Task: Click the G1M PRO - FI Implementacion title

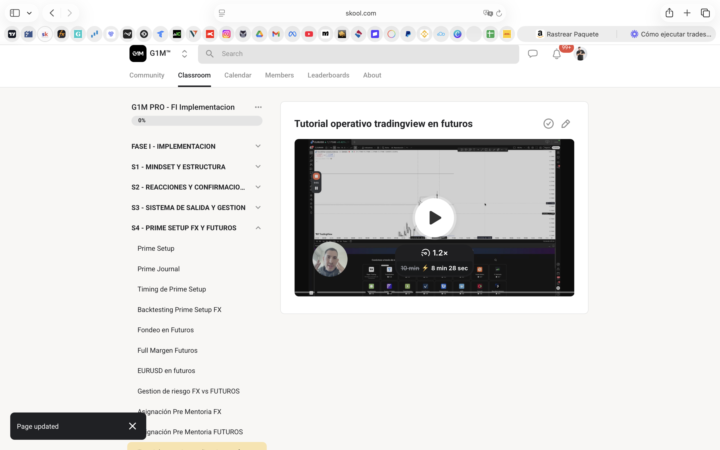Action: coord(183,107)
